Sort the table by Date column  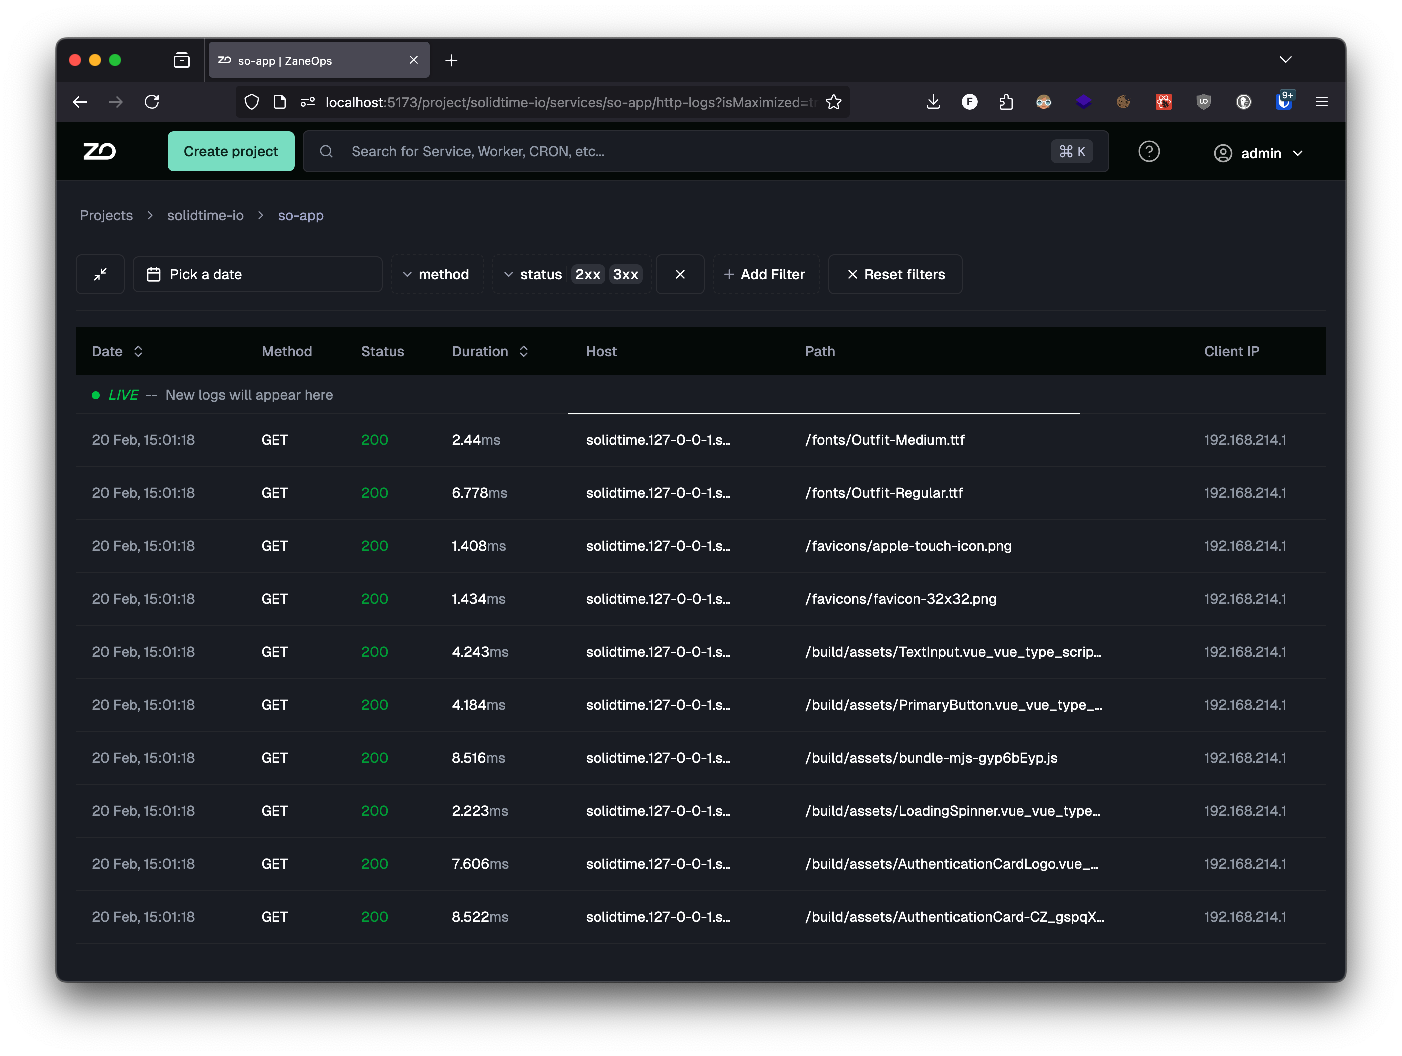point(118,351)
